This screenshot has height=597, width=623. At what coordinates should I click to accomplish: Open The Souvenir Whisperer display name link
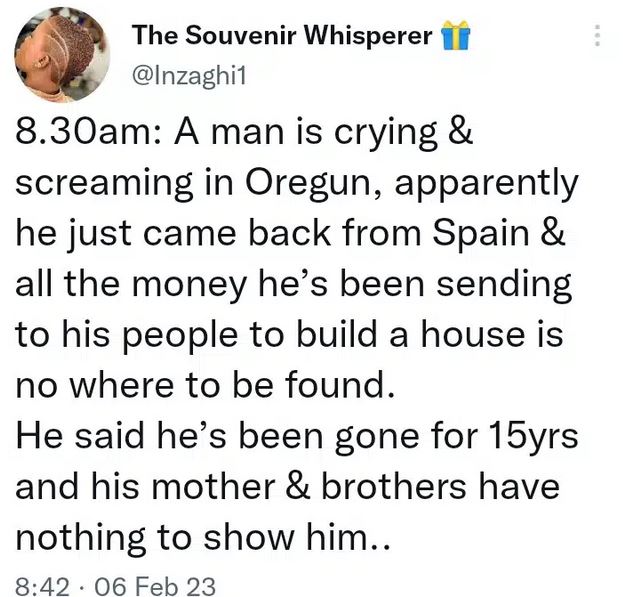pos(285,36)
